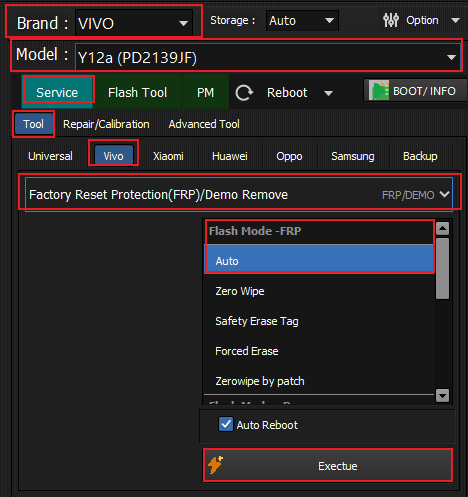Screen dimensions: 468x497
Task: Expand the Reboot options arrow
Action: tap(328, 93)
